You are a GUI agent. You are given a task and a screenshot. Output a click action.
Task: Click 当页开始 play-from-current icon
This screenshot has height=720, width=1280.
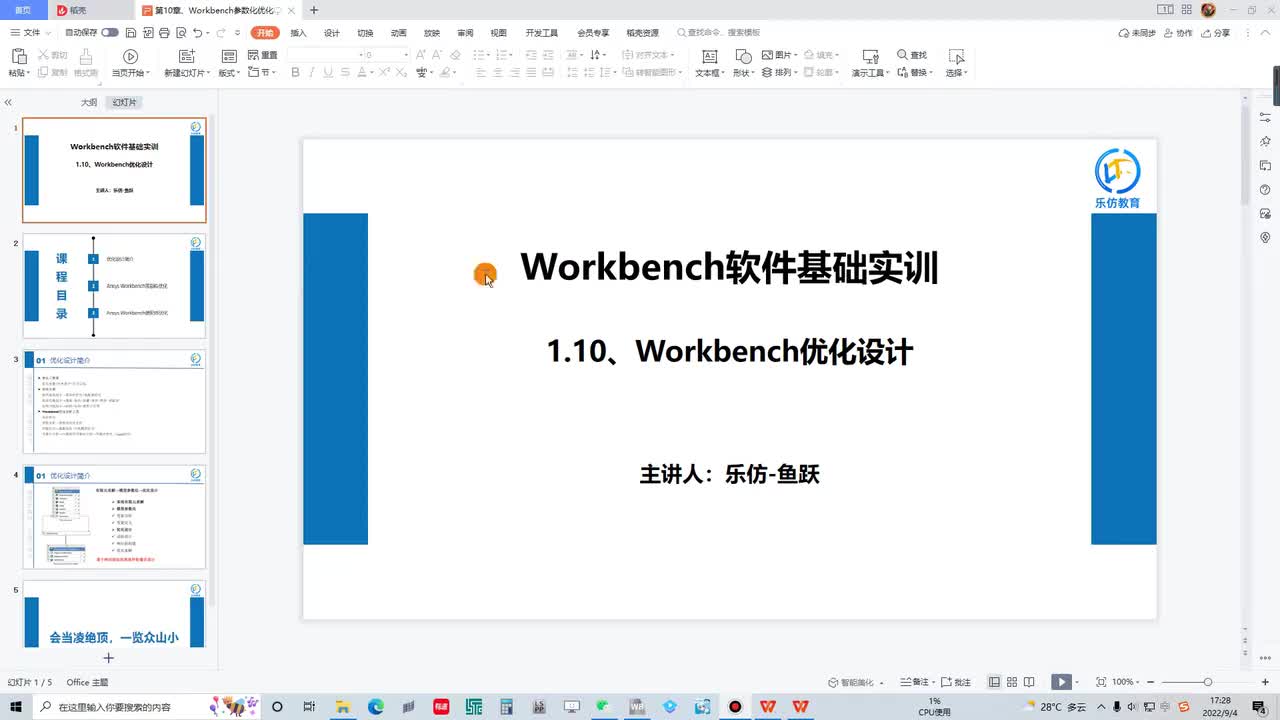point(130,57)
